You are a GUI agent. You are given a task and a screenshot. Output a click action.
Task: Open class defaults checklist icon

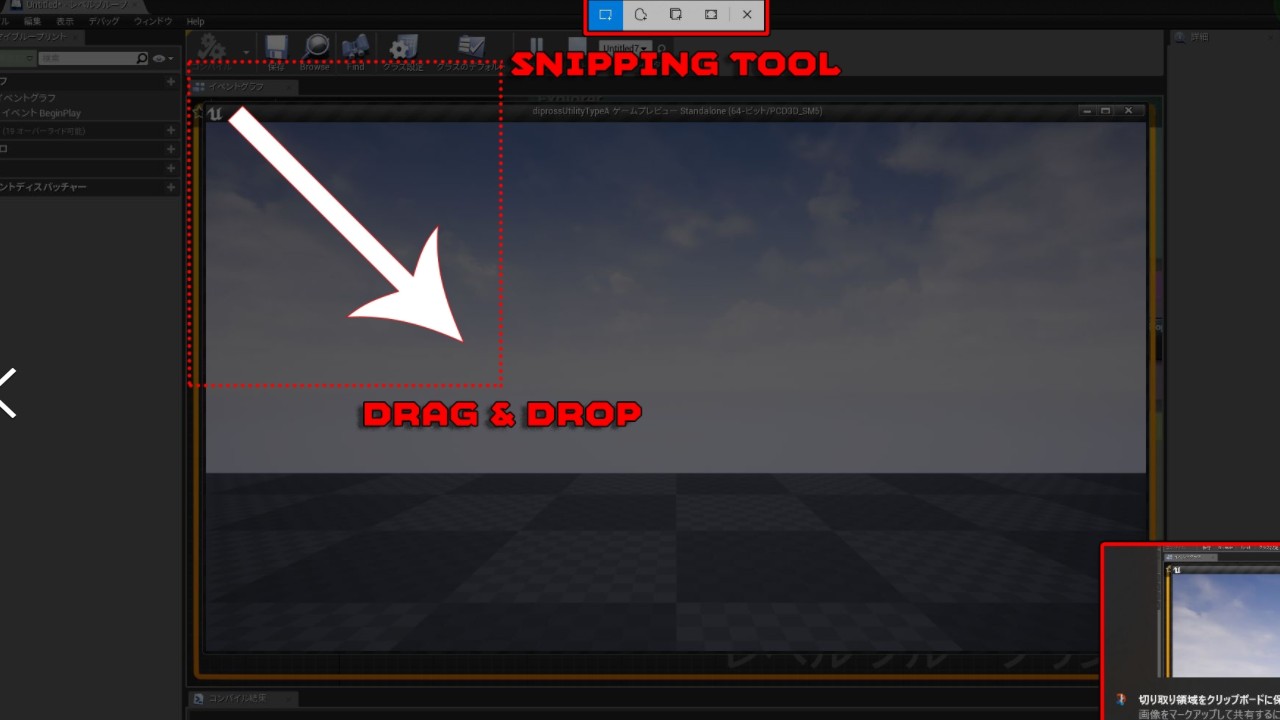coord(471,47)
